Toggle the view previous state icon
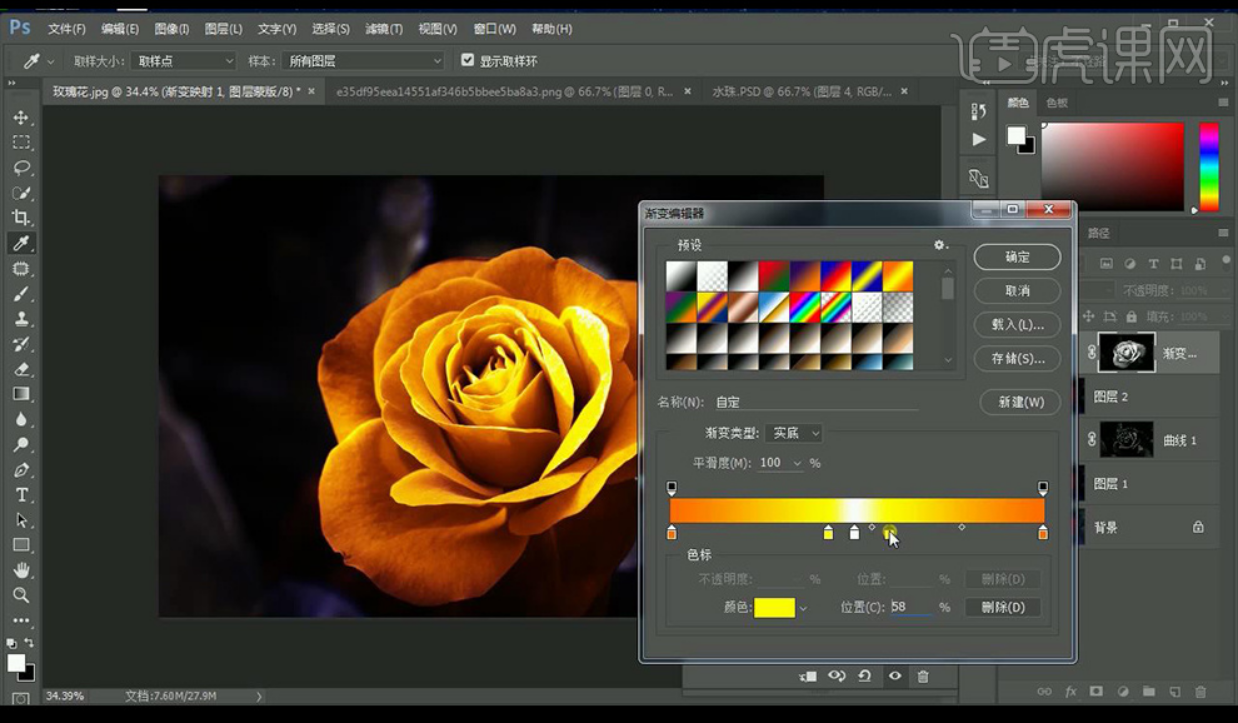Screen dimensions: 1238x723 [836, 677]
